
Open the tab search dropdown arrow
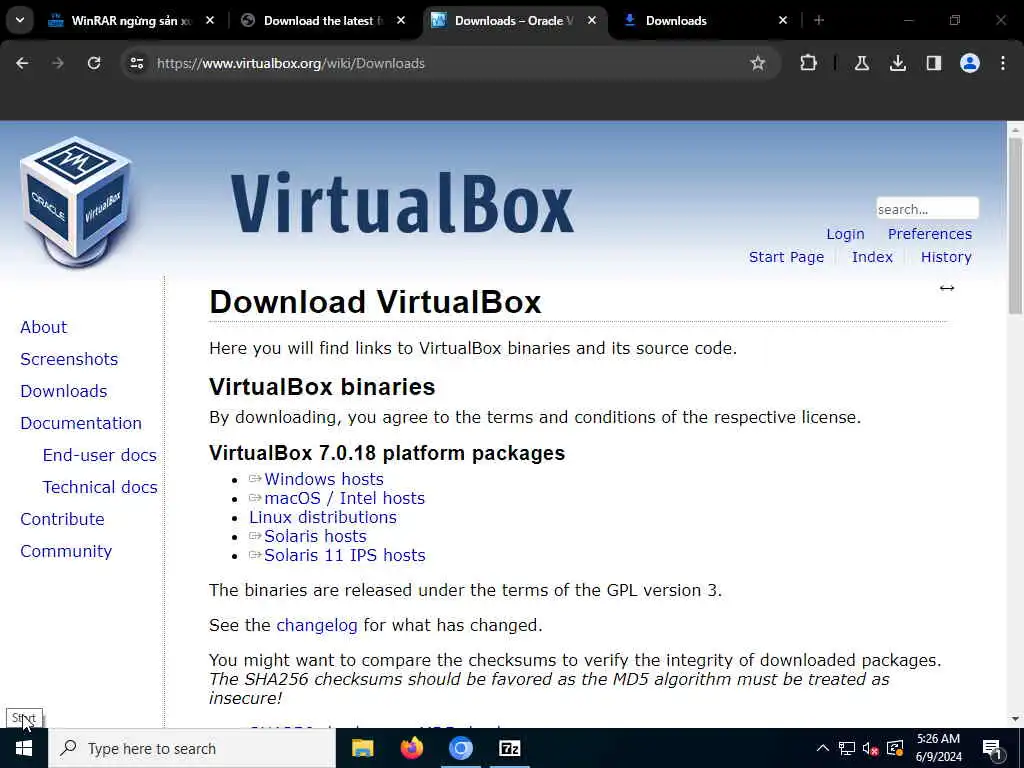20,20
